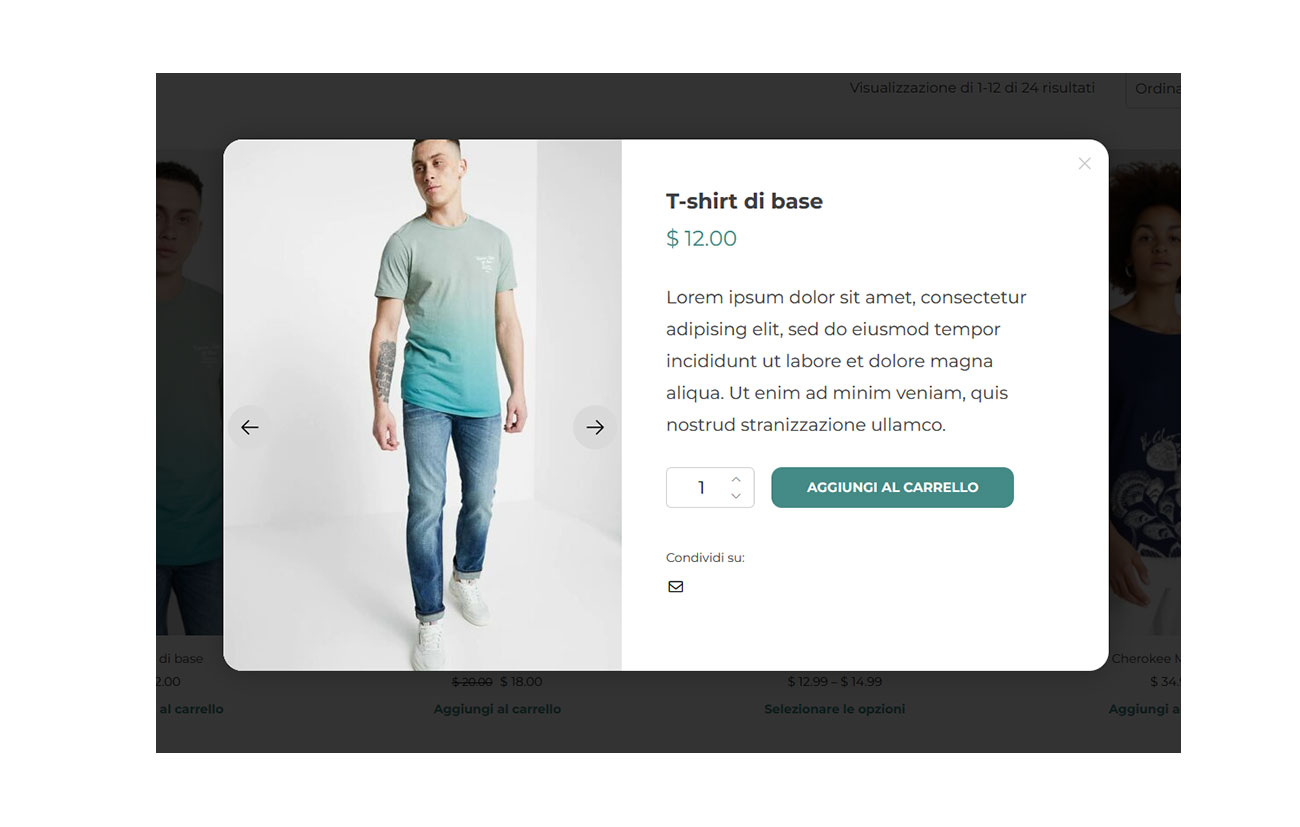Click the Cherokee product name

(1146, 659)
